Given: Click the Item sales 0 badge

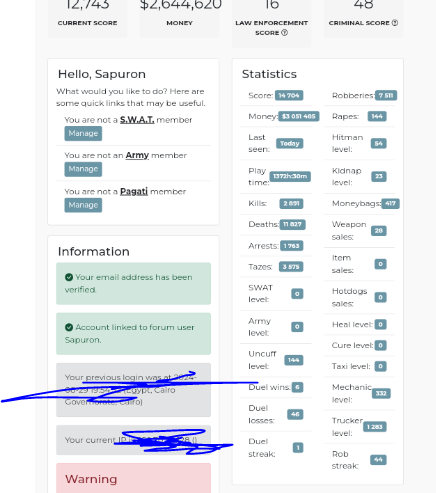Looking at the screenshot, I should click(x=381, y=264).
